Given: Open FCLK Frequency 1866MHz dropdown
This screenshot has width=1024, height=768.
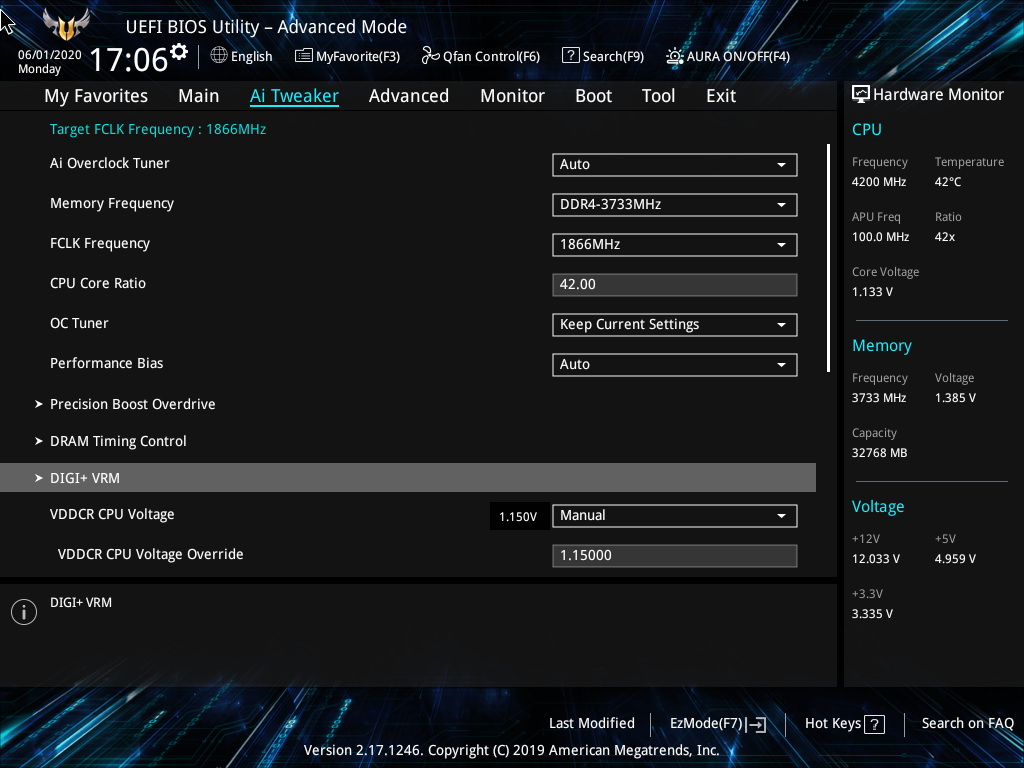Looking at the screenshot, I should [675, 244].
